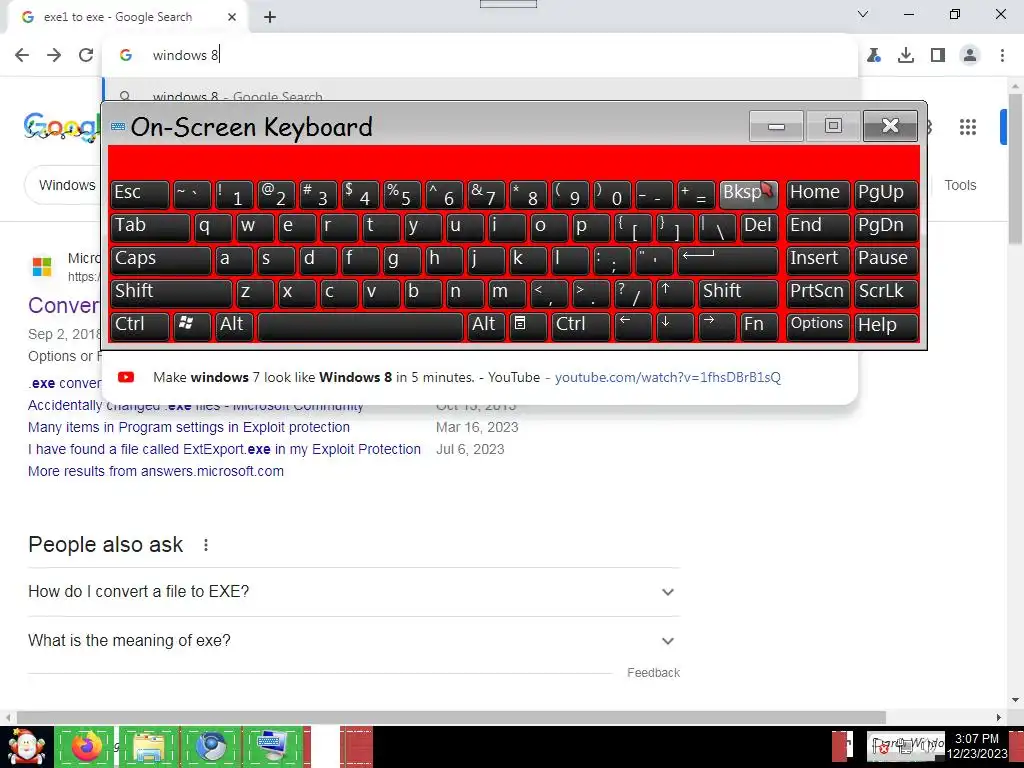Go back with the Chrome back arrow
Viewport: 1024px width, 768px height.
pyautogui.click(x=22, y=55)
